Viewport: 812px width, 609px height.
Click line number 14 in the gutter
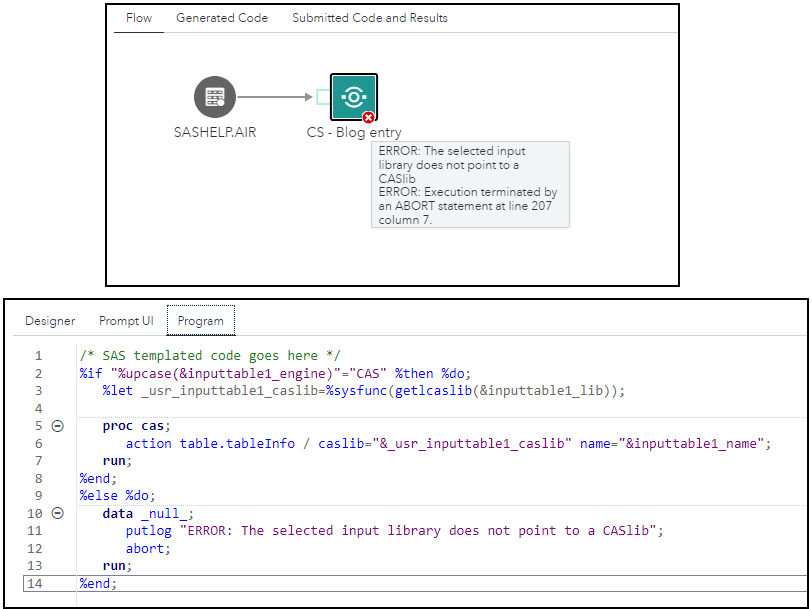click(x=38, y=583)
